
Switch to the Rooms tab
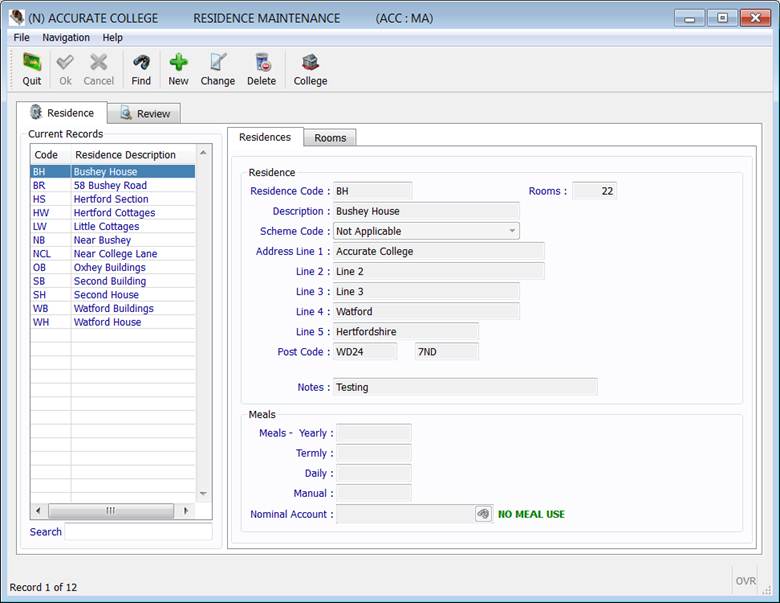click(x=330, y=138)
